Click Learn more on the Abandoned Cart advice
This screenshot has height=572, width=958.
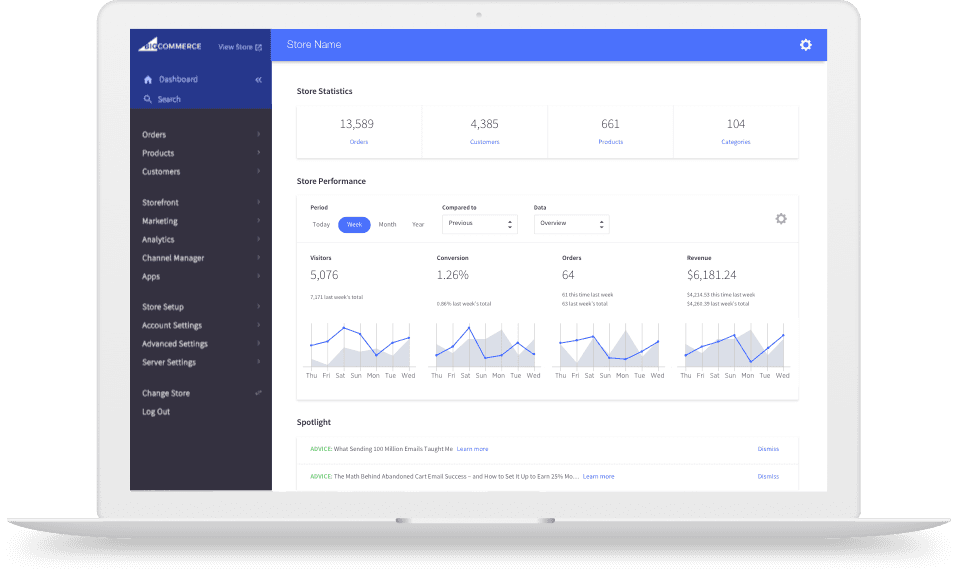click(x=598, y=476)
